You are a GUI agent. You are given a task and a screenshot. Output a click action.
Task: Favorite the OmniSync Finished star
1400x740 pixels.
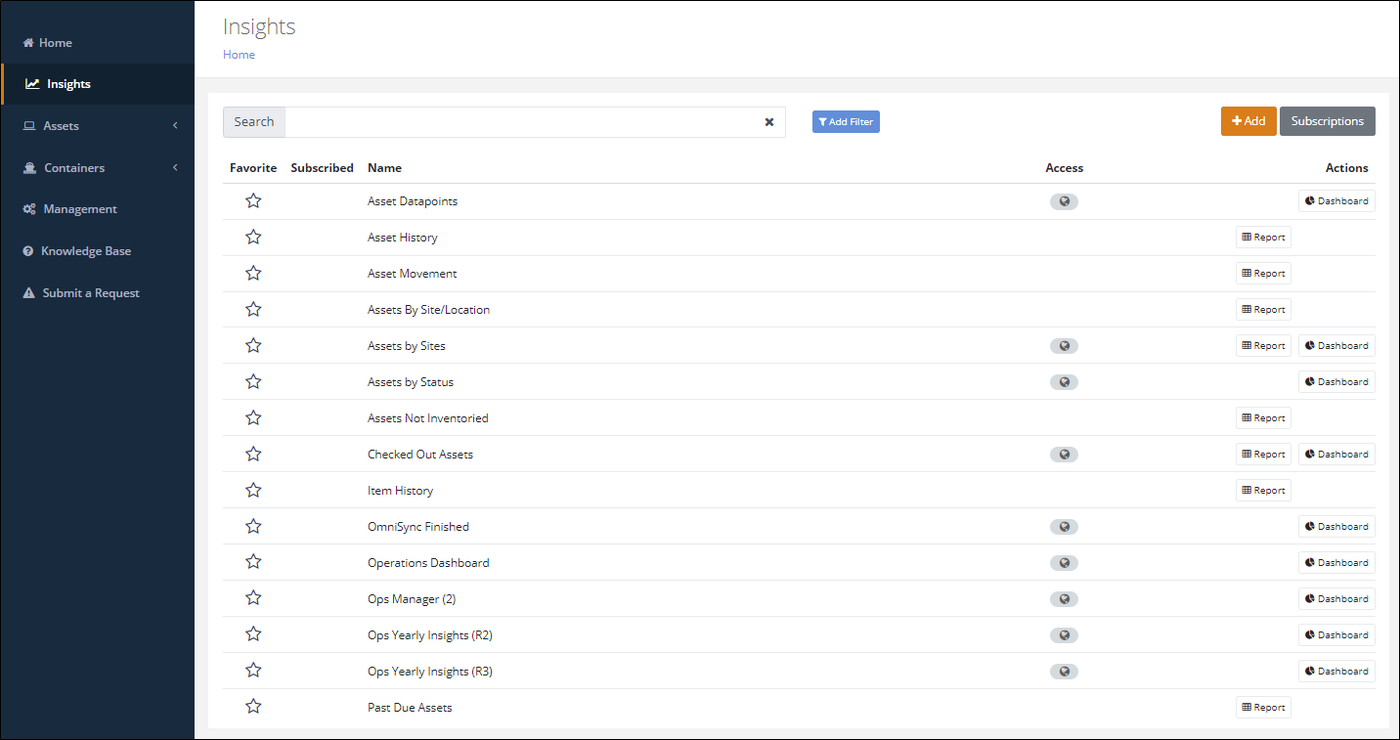click(253, 526)
